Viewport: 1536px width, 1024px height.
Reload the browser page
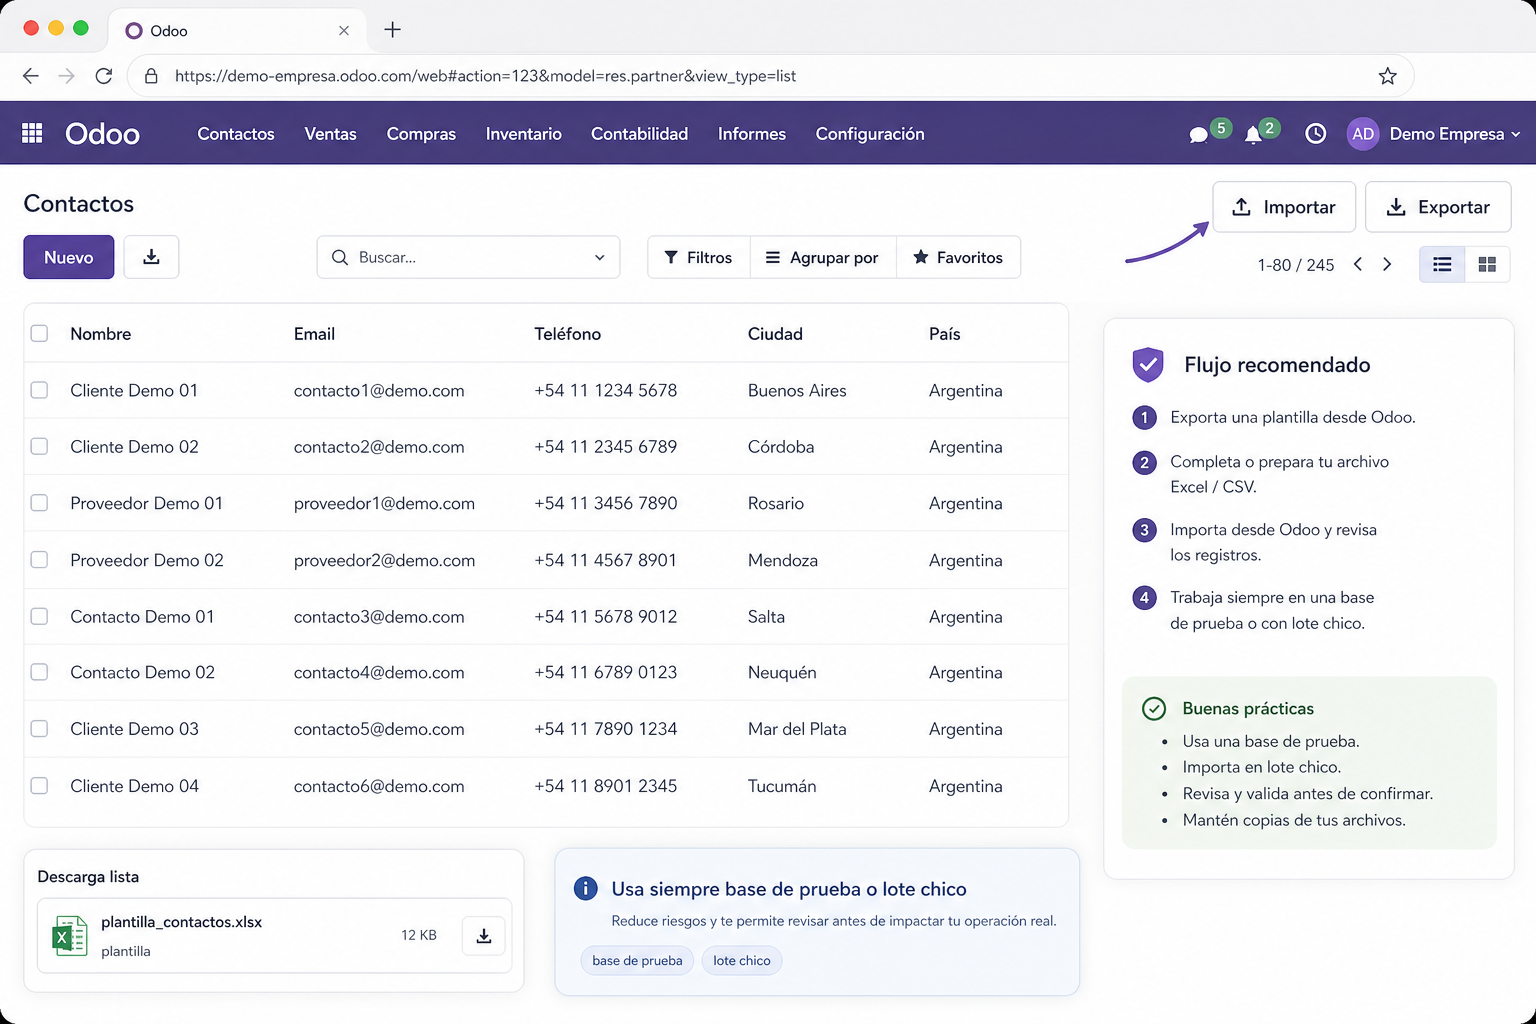coord(104,76)
